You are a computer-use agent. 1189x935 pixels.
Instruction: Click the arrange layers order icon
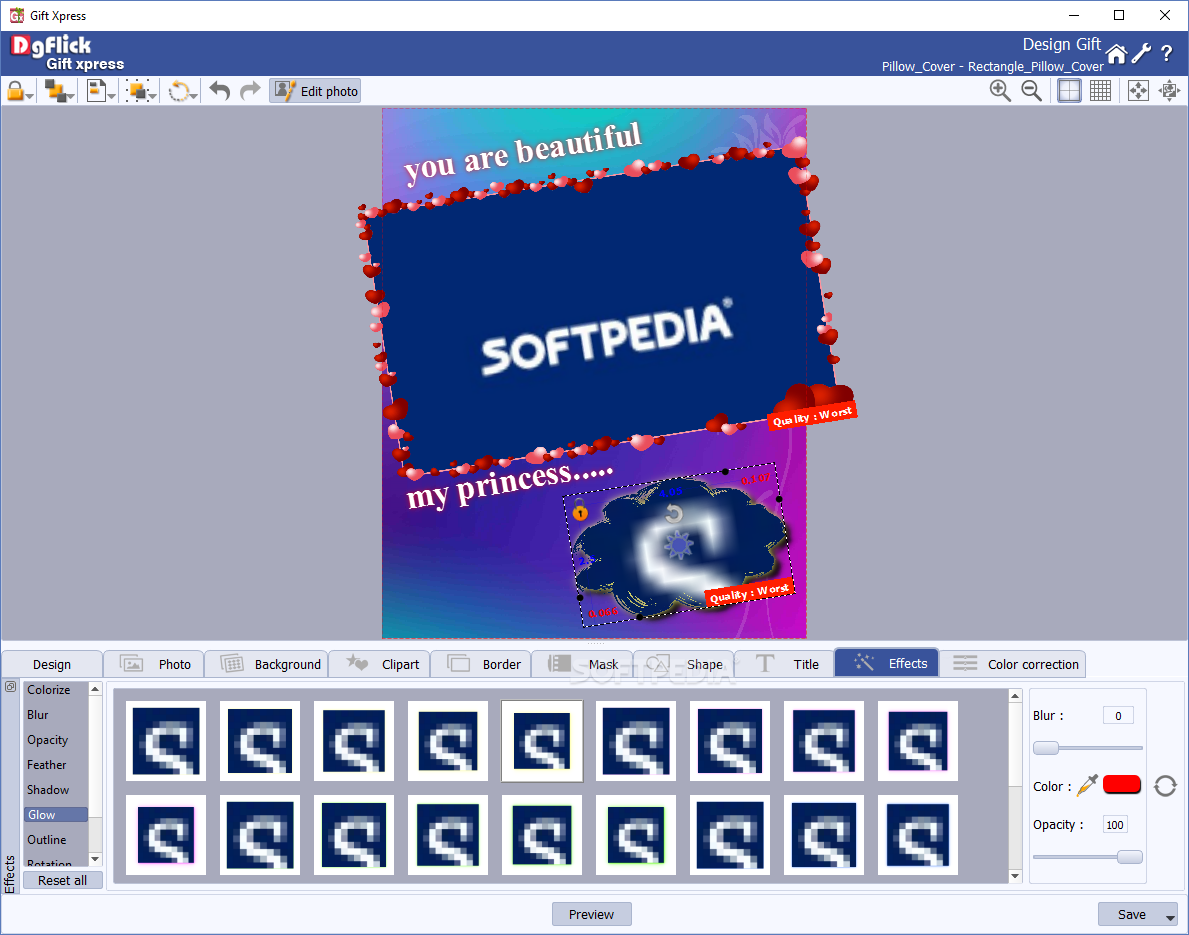tap(55, 91)
